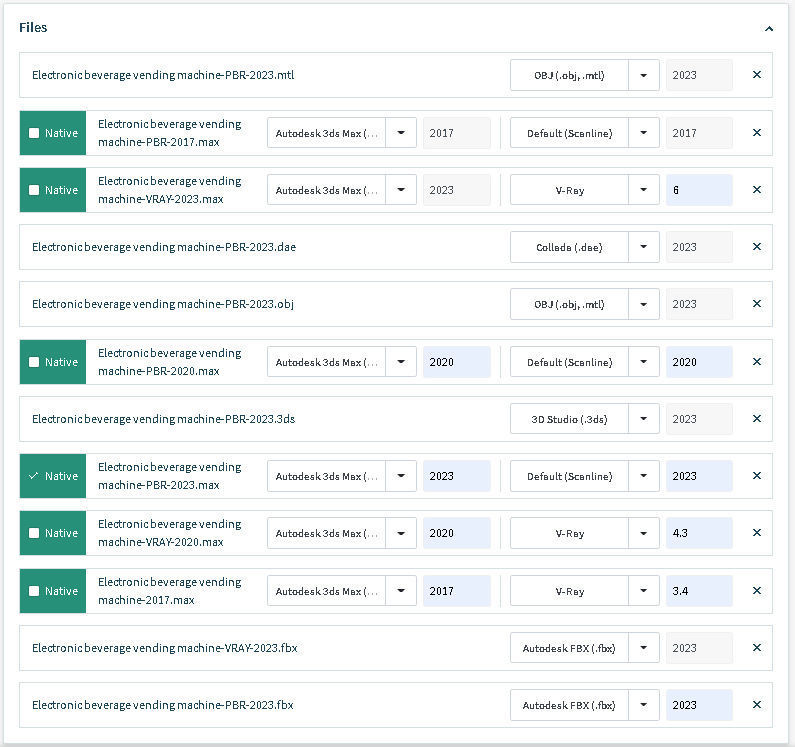Remove the PBR-2023.3ds file
795x747 pixels.
click(x=756, y=419)
